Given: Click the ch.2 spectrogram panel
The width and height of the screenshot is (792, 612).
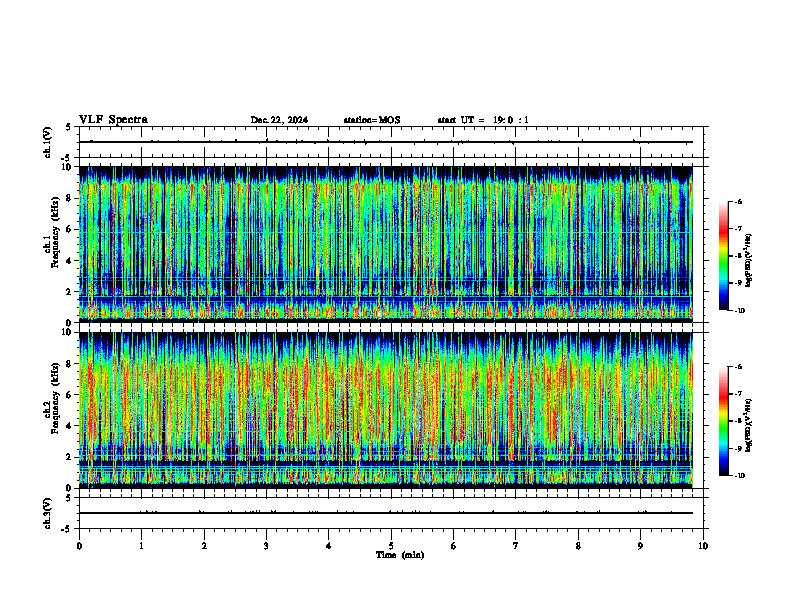Looking at the screenshot, I should click(x=386, y=410).
